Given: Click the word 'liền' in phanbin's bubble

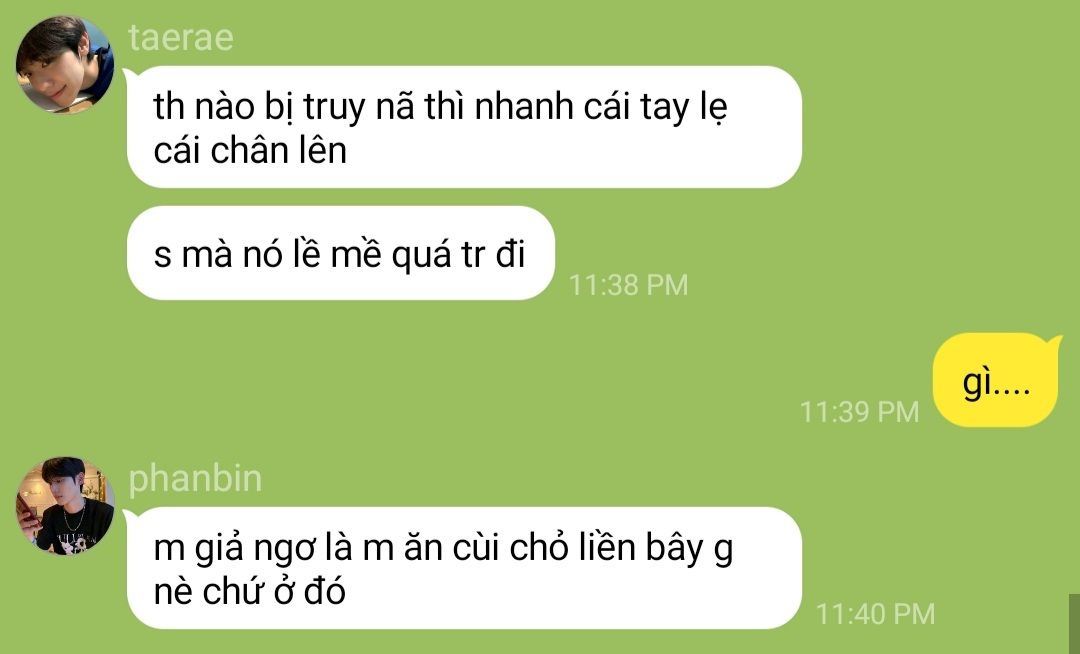Looking at the screenshot, I should pos(607,548).
